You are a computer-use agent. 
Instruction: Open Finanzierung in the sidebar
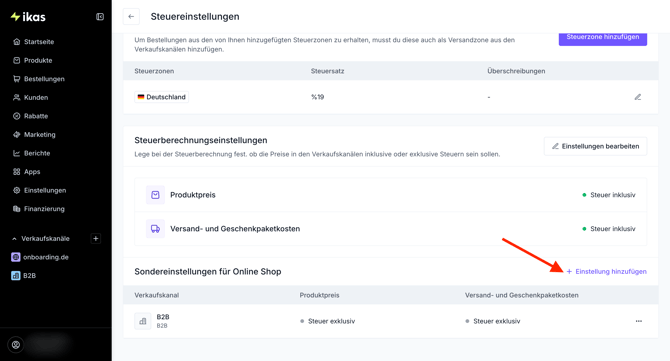click(x=44, y=209)
